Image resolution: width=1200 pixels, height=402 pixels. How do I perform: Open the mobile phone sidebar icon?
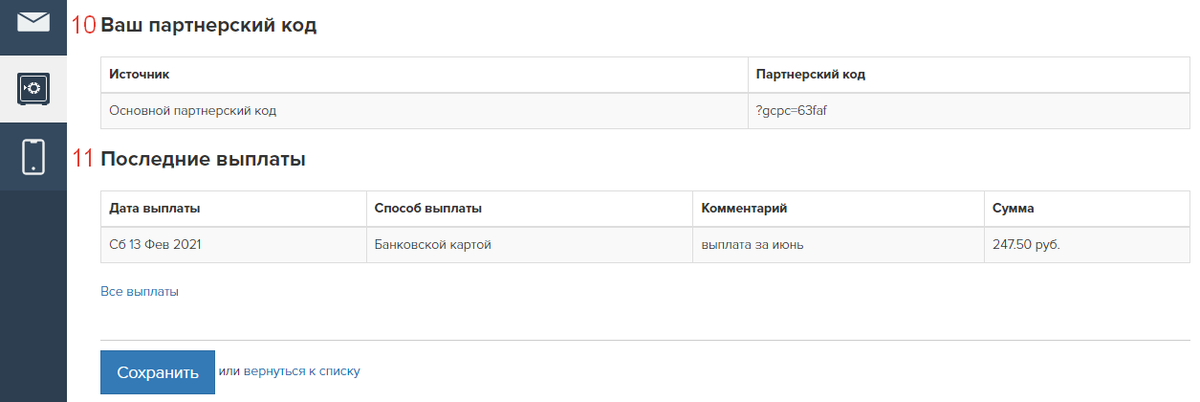[x=33, y=157]
